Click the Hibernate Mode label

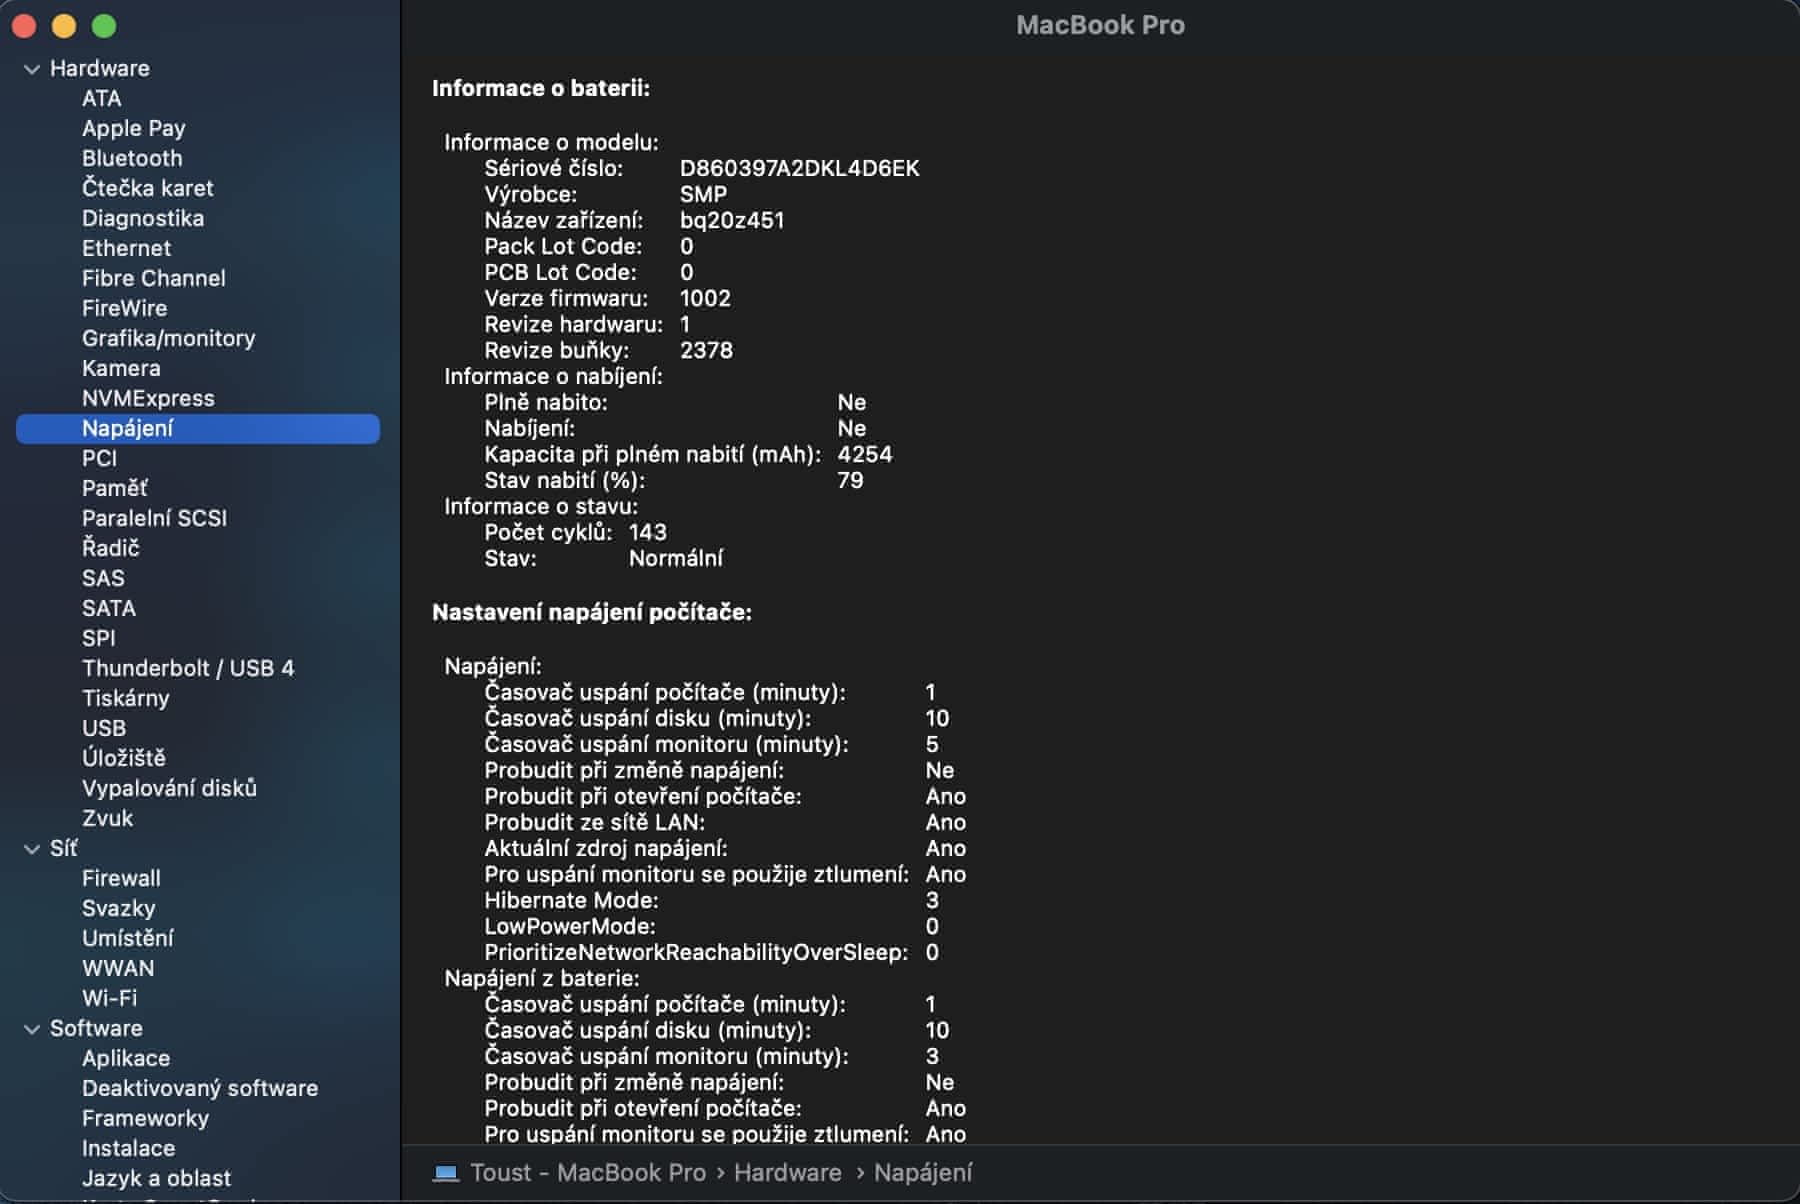[571, 900]
